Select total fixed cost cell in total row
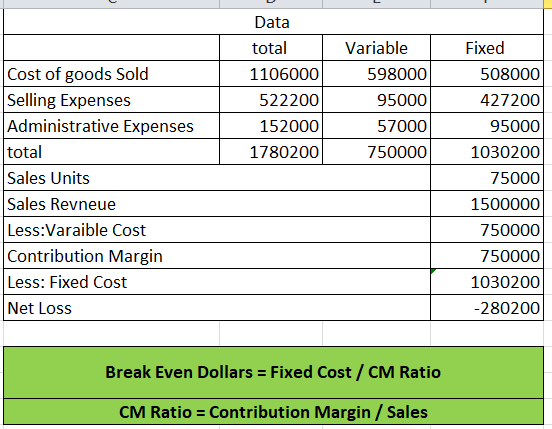 (x=487, y=152)
